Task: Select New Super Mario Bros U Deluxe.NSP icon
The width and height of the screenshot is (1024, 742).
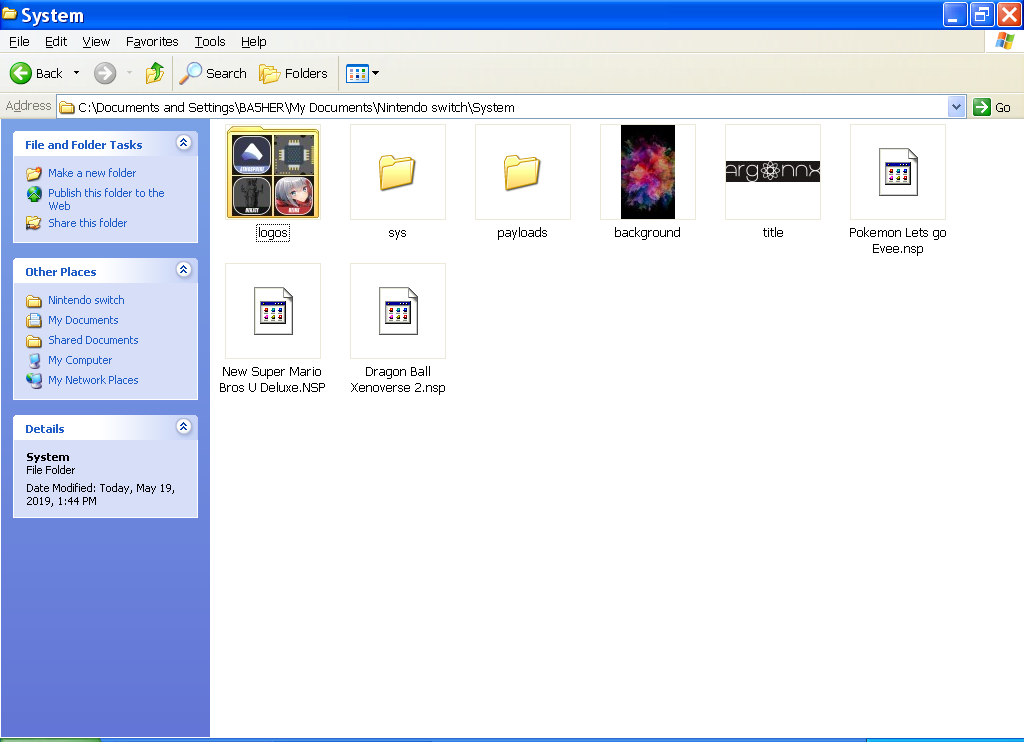Action: (273, 311)
